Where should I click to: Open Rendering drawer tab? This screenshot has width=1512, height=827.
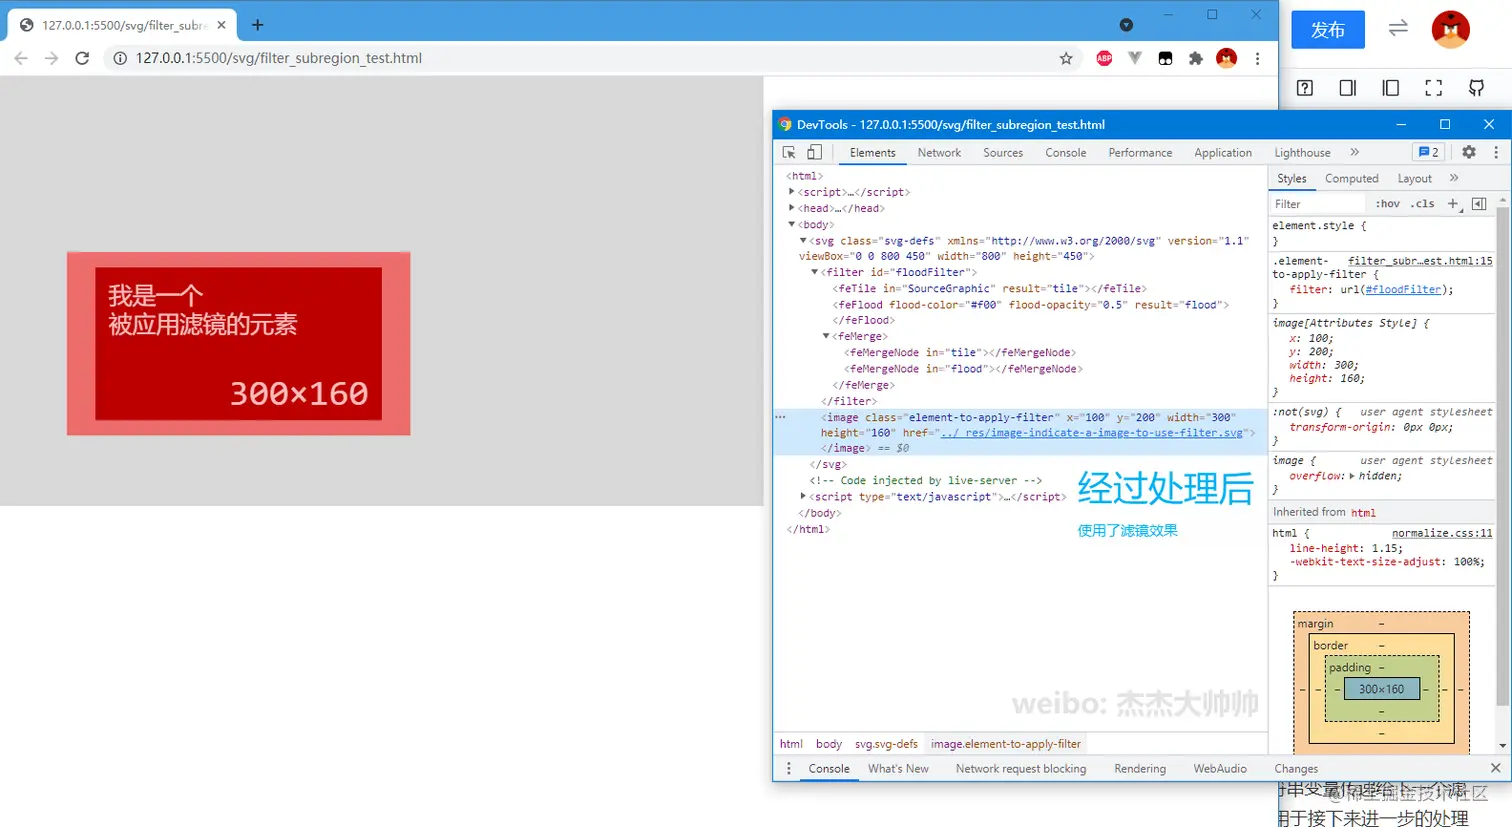(1140, 768)
